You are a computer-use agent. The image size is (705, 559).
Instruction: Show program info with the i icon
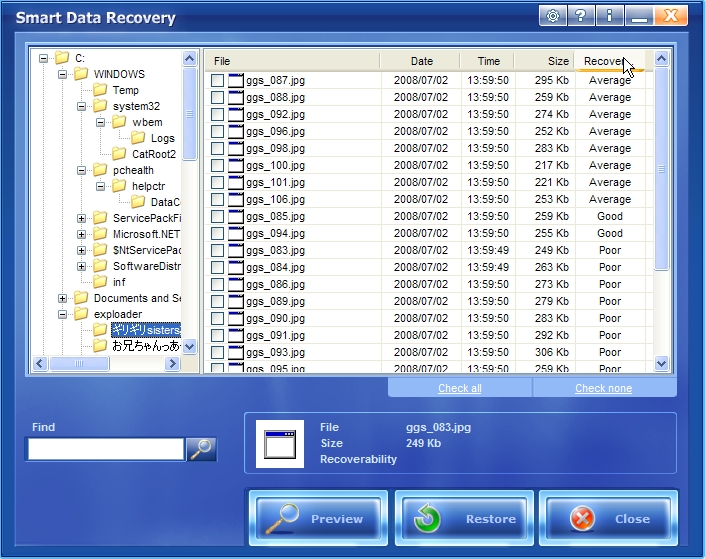click(609, 16)
